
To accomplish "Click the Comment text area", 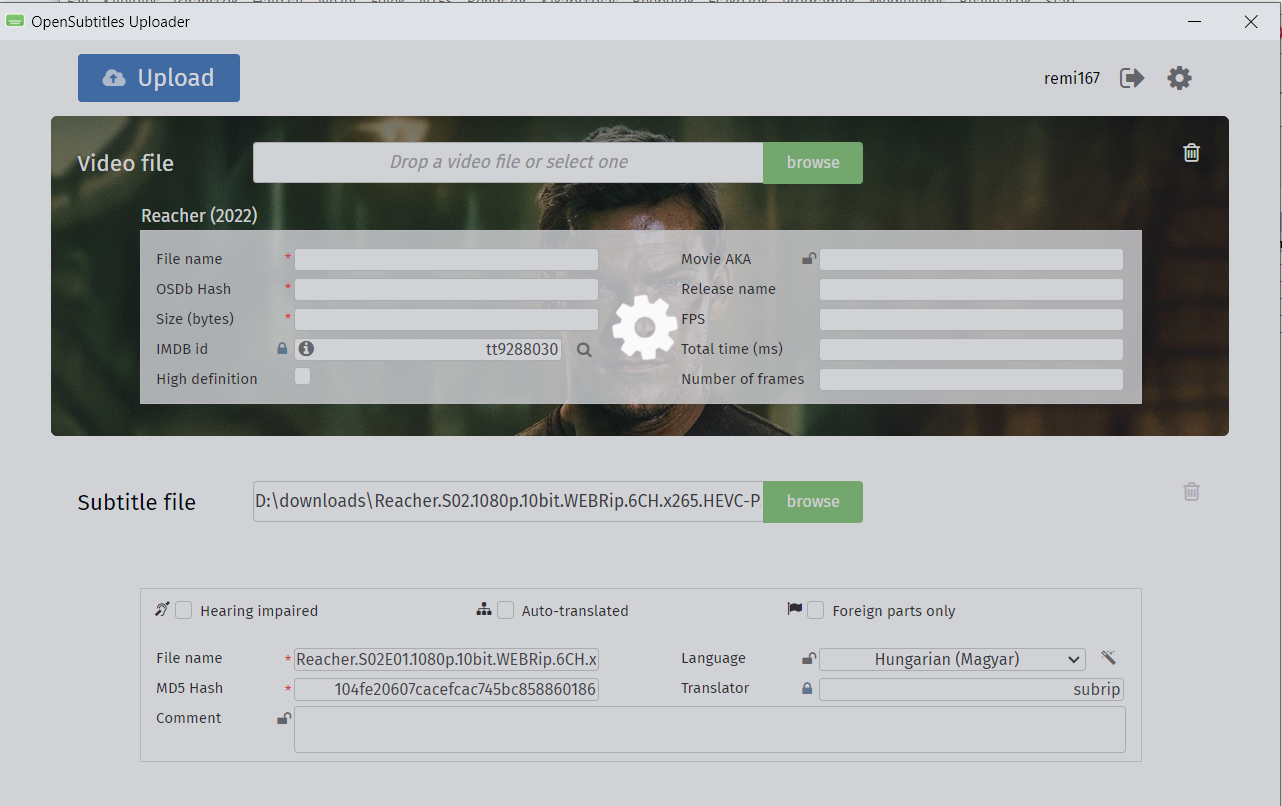I will 709,730.
